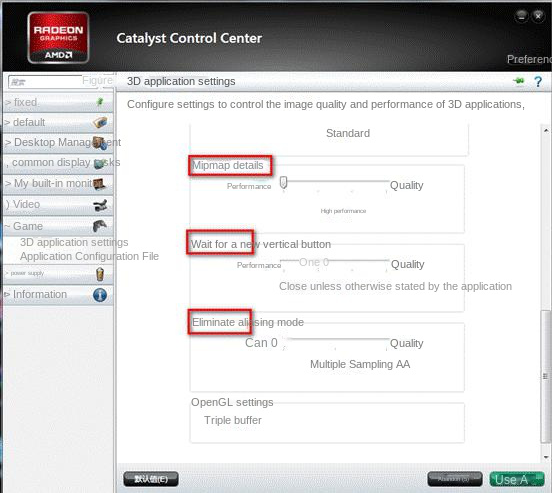Expand the Video section

(58, 205)
